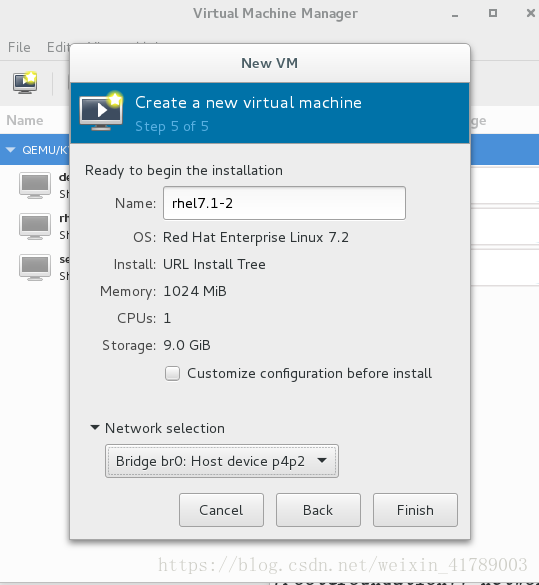Screen dimensions: 539x585
Task: Minimize the Virtual Machine Manager window
Action: pos(455,14)
